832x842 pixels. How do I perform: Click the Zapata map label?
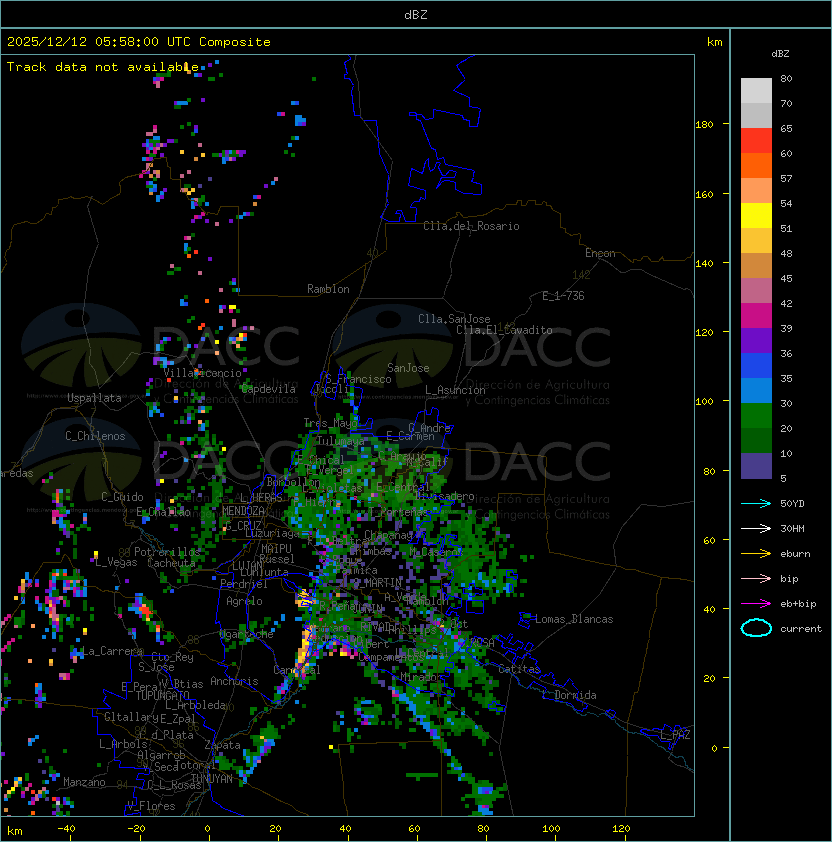point(222,745)
